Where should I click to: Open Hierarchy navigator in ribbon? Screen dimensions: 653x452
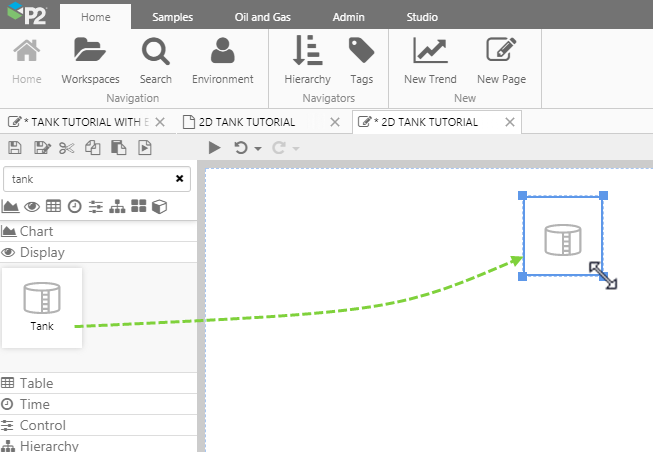[x=307, y=60]
